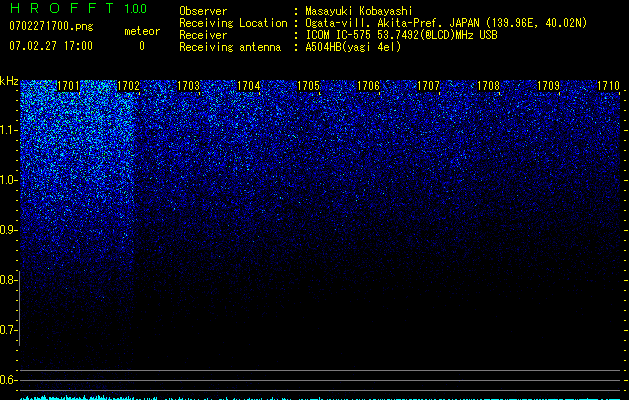Click the 1.1 kHz axis label
629x400 pixels.
pos(8,130)
